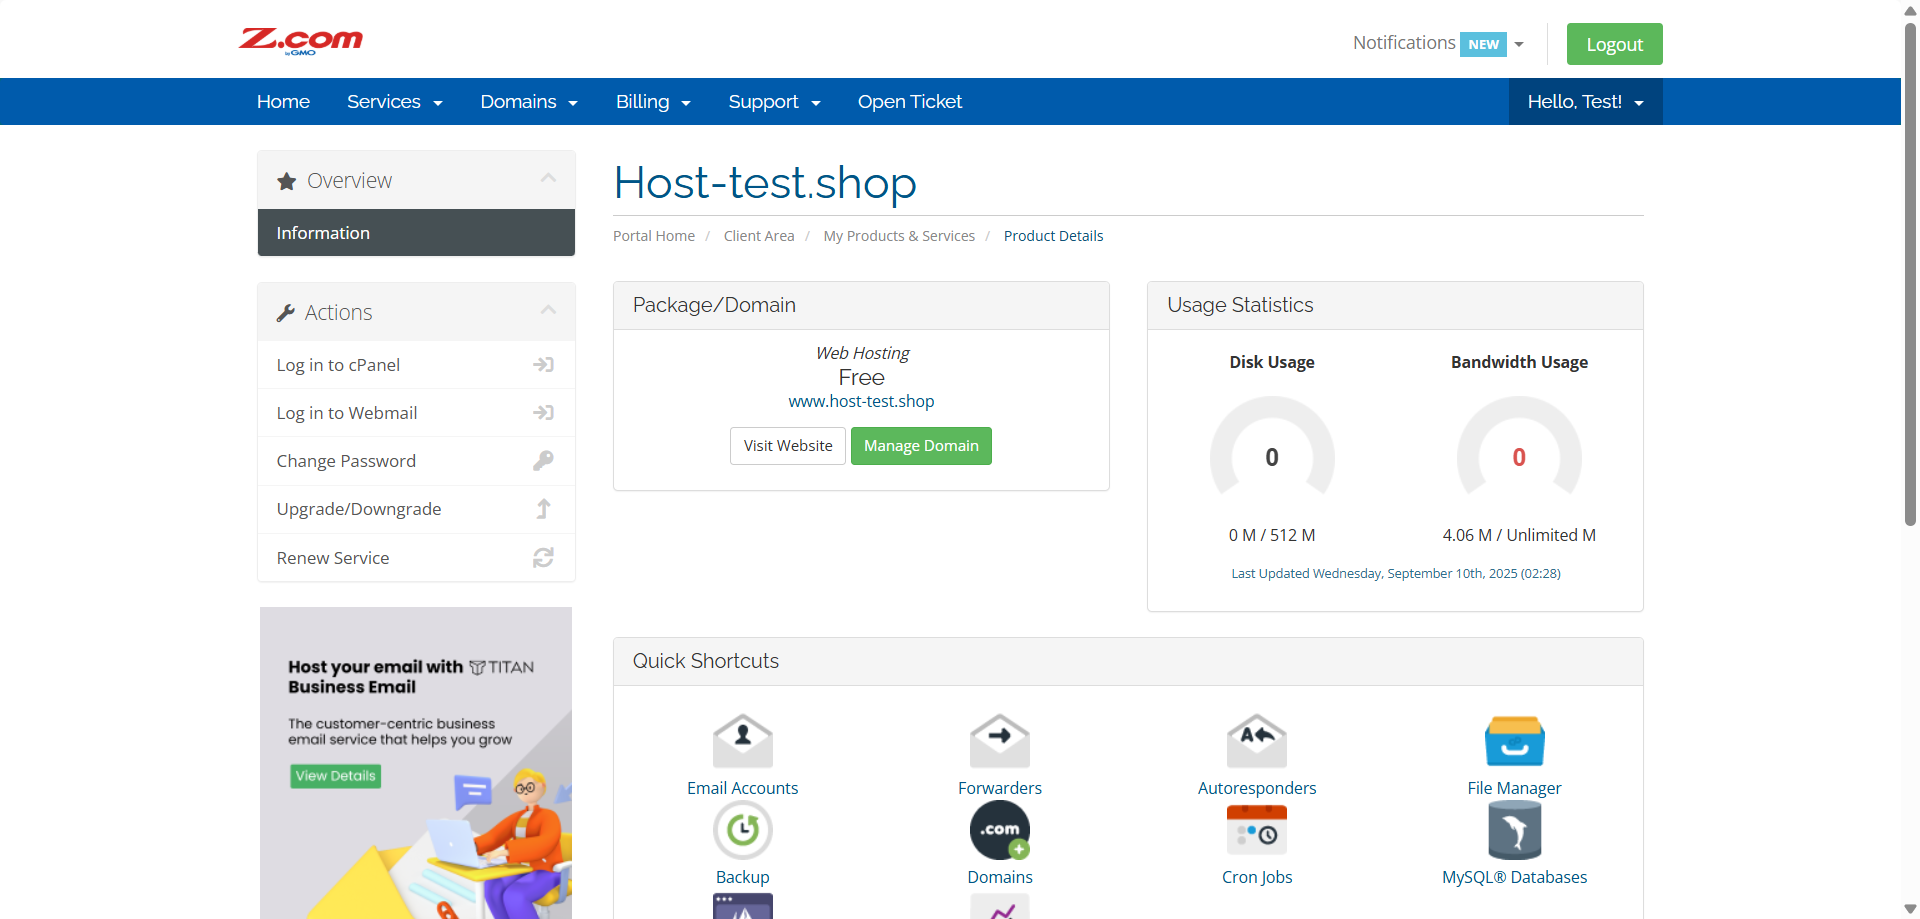Viewport: 1920px width, 919px height.
Task: Open the Domains shortcut icon
Action: [x=999, y=830]
